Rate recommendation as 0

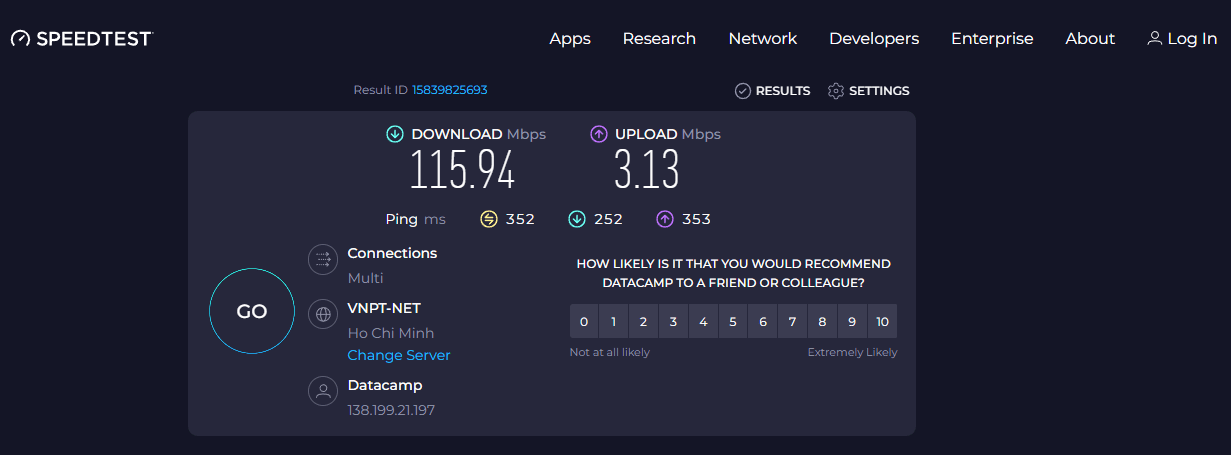(x=584, y=322)
